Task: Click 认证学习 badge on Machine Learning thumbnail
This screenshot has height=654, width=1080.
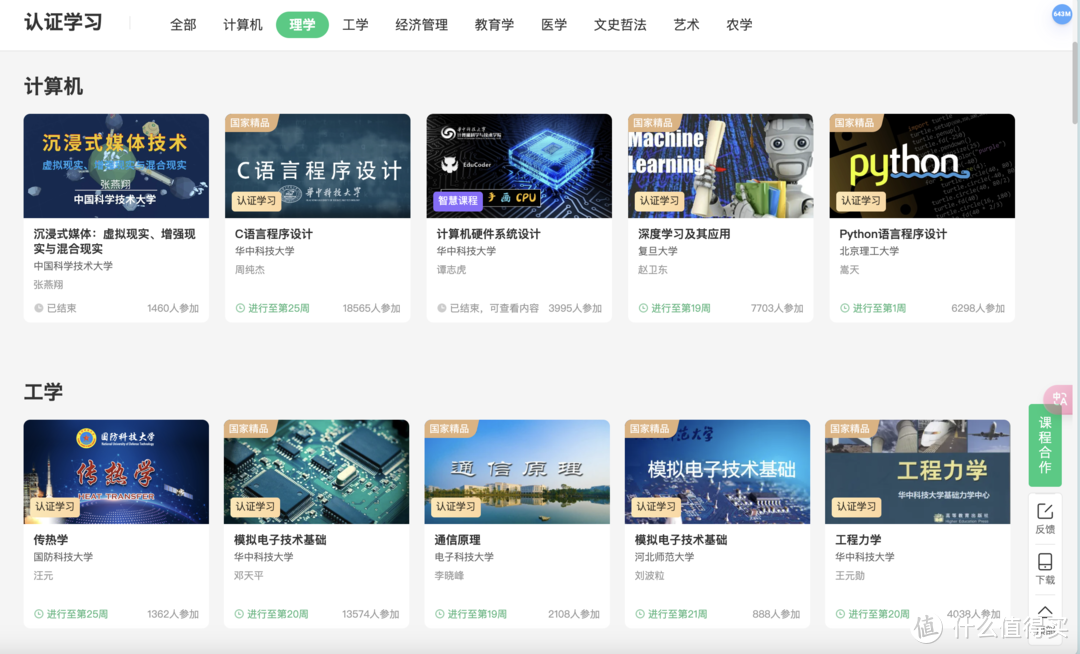Action: [659, 200]
